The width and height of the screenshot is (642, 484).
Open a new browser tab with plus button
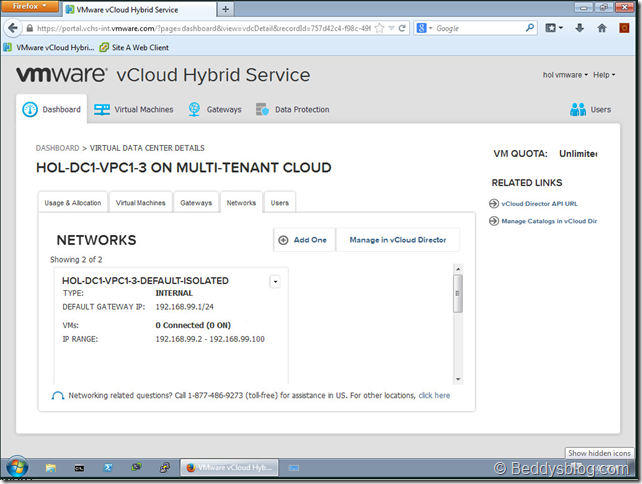click(x=226, y=9)
